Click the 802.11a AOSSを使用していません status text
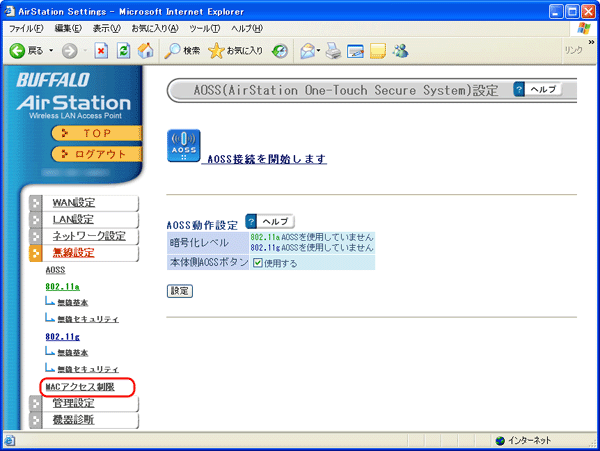The width and height of the screenshot is (600, 451). click(x=311, y=237)
